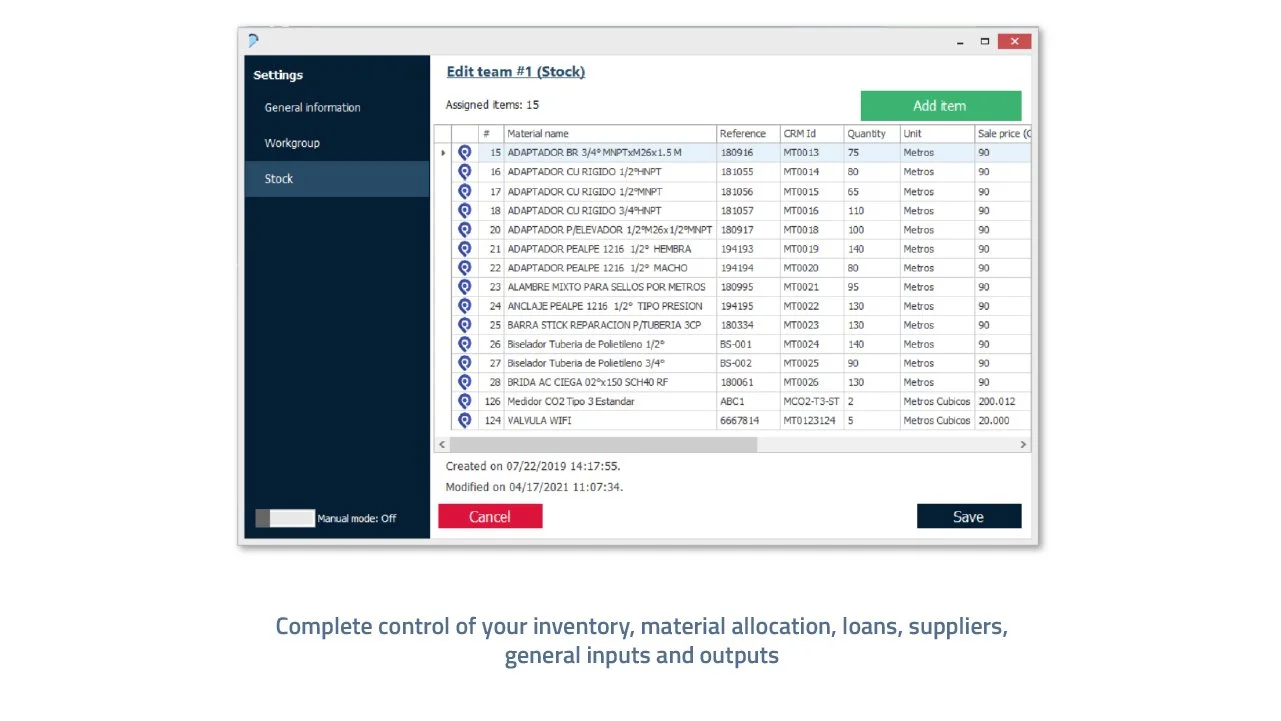1281x721 pixels.
Task: Select Biselador Tuberia de Polietileno 1/2° cell
Action: (x=610, y=344)
